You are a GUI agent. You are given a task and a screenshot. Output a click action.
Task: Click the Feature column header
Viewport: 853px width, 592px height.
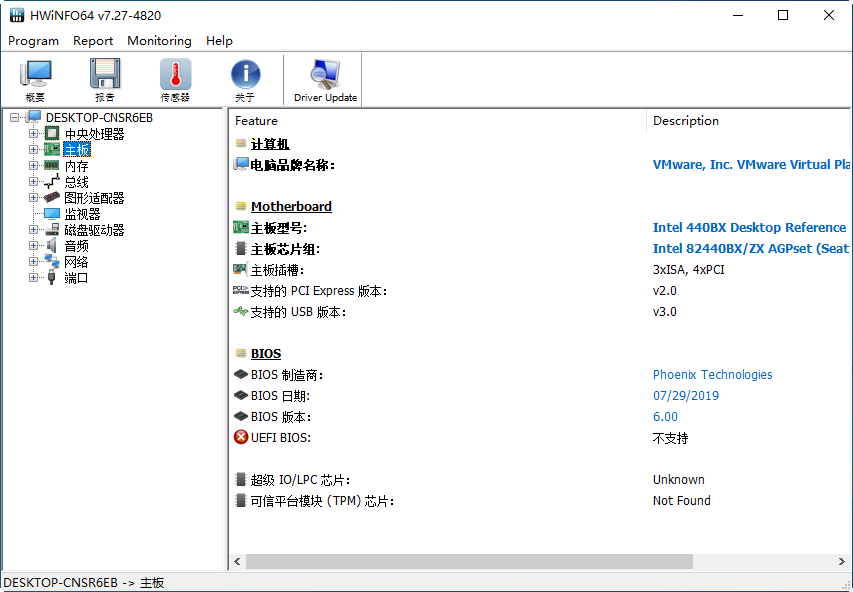pos(438,121)
